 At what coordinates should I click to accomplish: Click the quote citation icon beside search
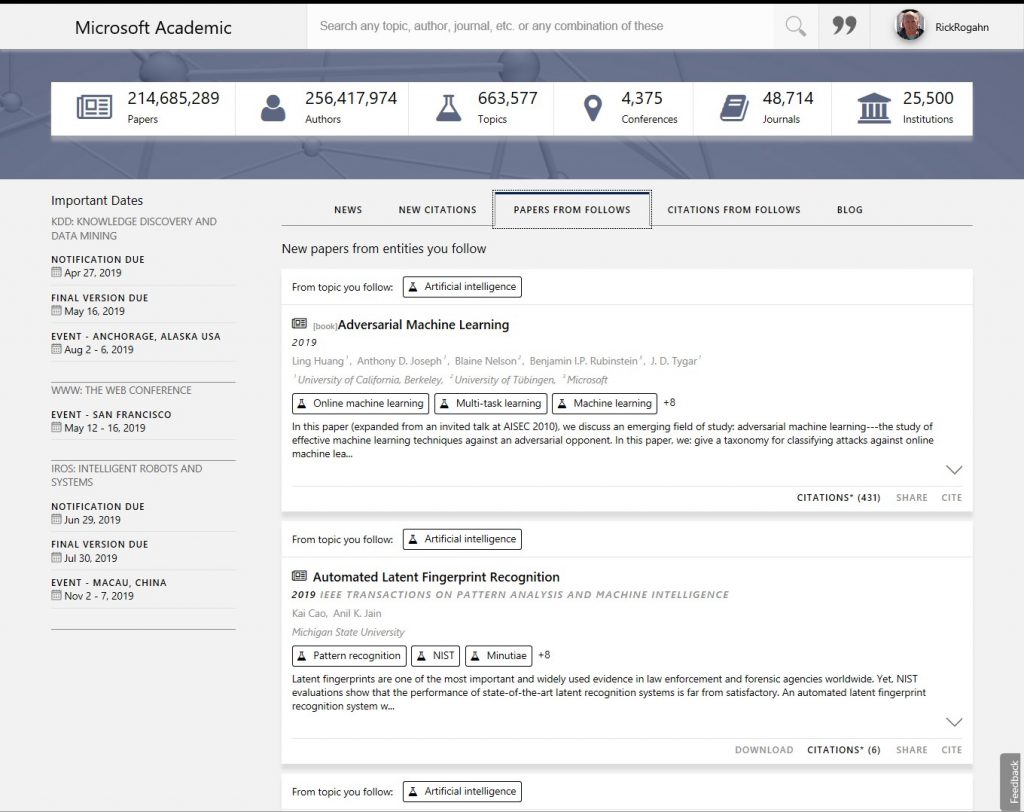pos(844,25)
